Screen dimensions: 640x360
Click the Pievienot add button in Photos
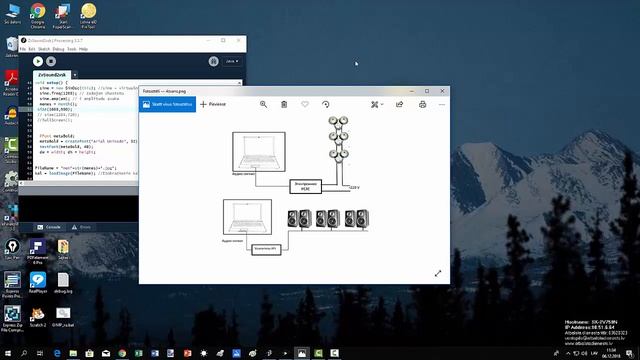[213, 104]
